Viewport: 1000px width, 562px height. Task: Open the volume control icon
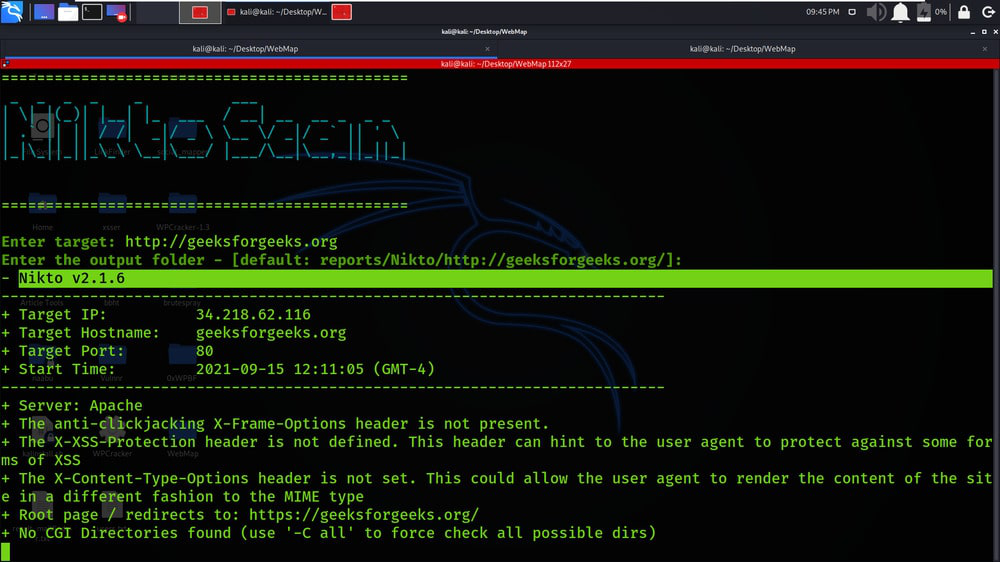coord(876,12)
